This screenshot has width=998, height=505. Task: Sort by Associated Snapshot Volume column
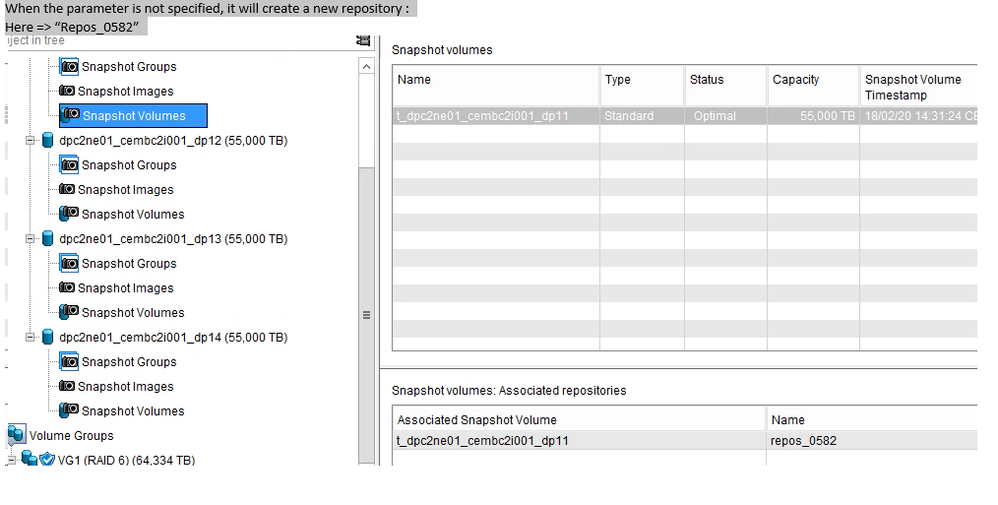[579, 419]
